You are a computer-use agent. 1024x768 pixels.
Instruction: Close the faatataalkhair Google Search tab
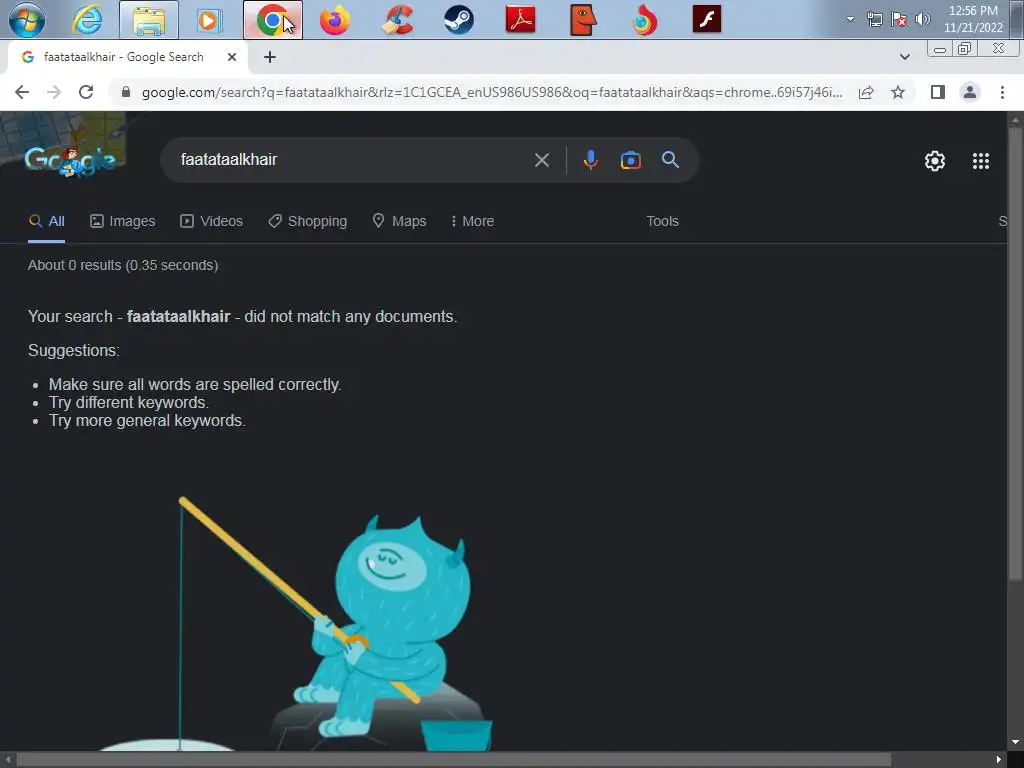click(232, 57)
